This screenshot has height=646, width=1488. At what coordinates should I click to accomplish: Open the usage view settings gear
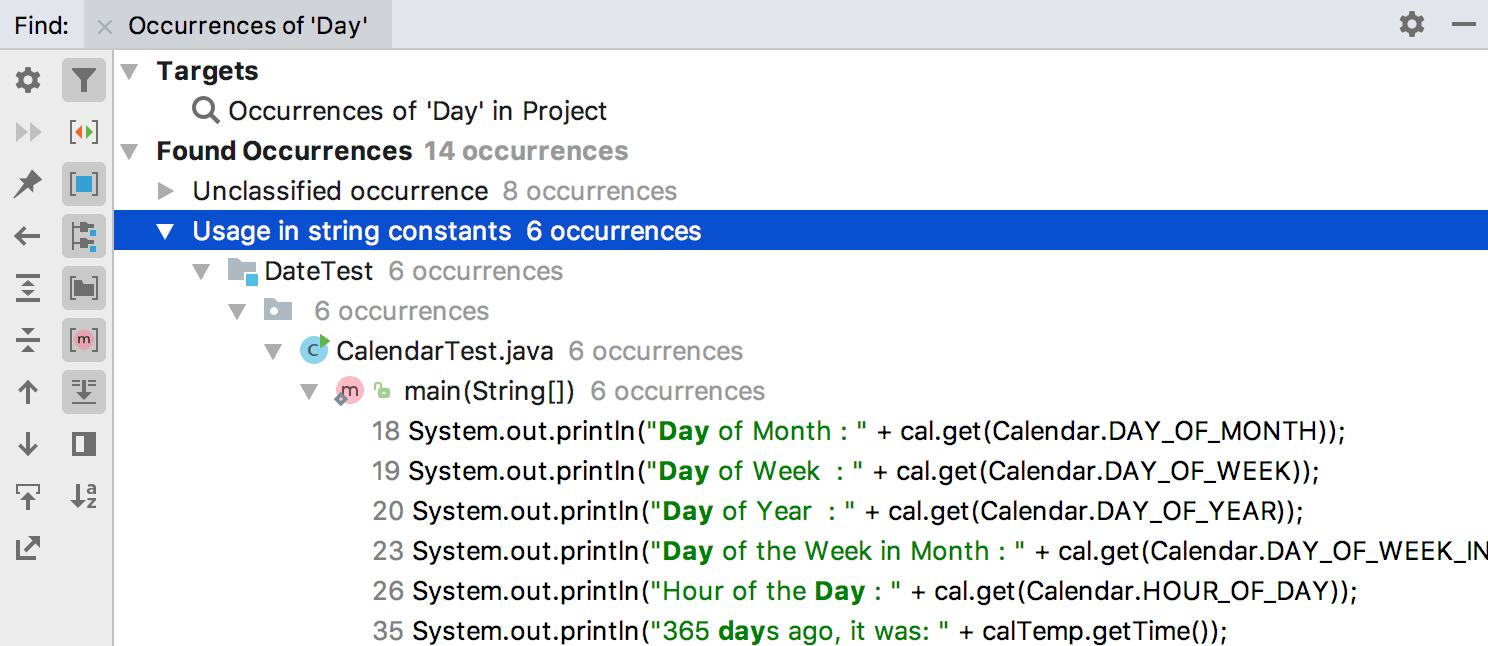27,80
